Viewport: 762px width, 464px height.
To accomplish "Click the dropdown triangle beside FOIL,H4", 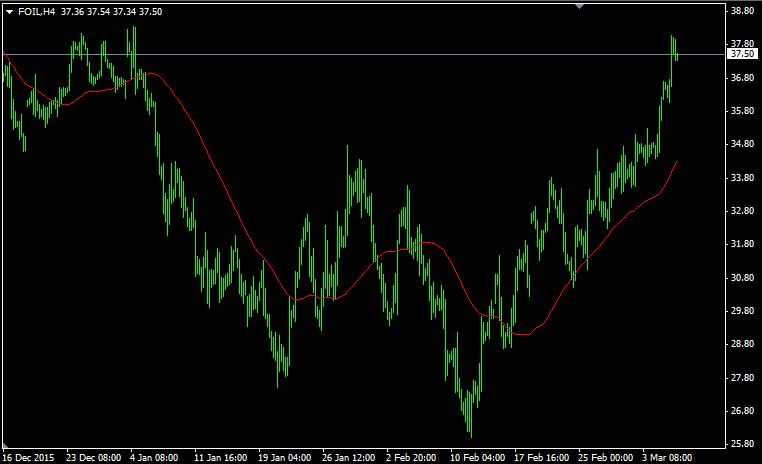I will 9,12.
